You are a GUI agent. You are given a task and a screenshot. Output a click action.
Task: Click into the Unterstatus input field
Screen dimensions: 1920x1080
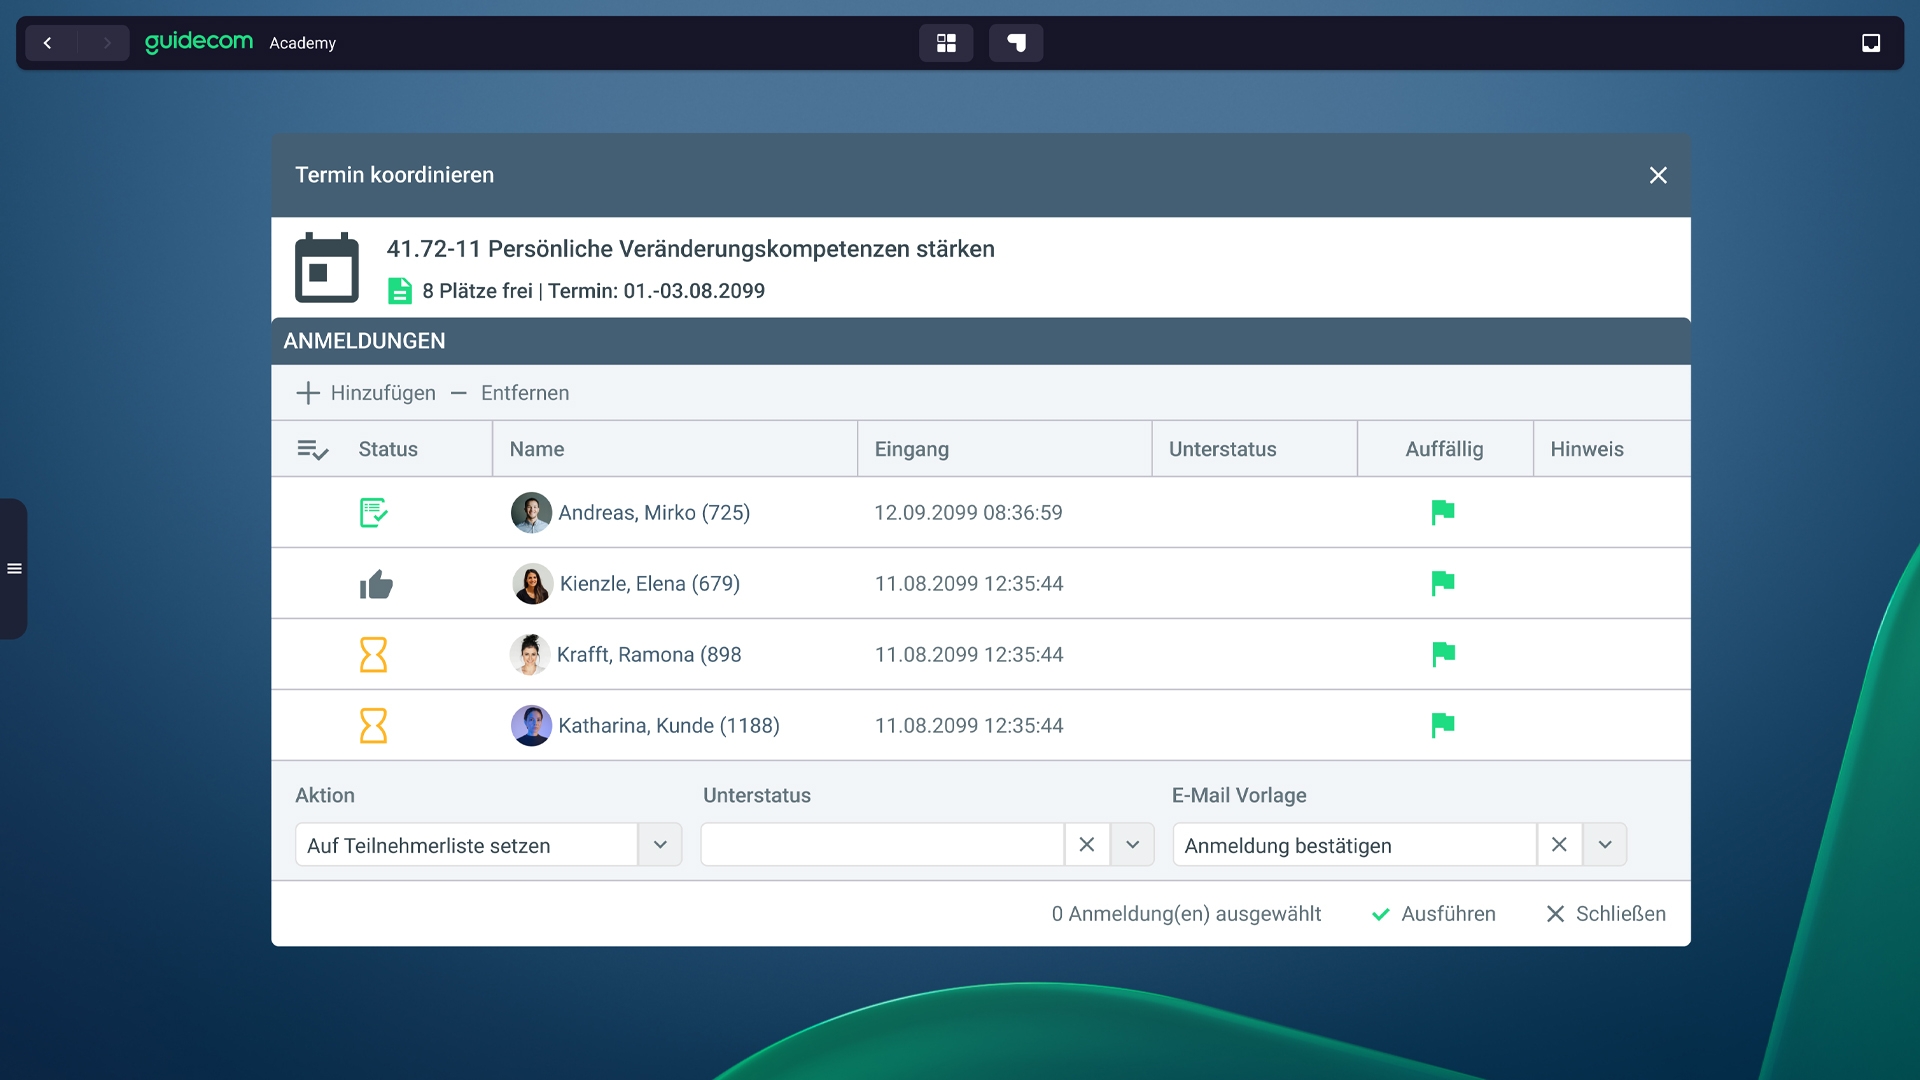tap(882, 845)
